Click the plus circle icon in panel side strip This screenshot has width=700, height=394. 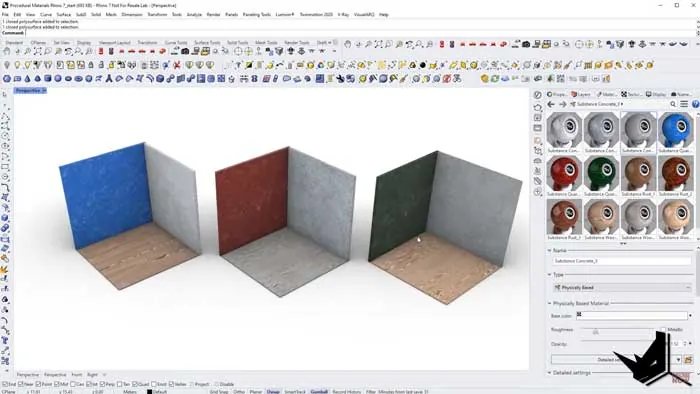[538, 192]
